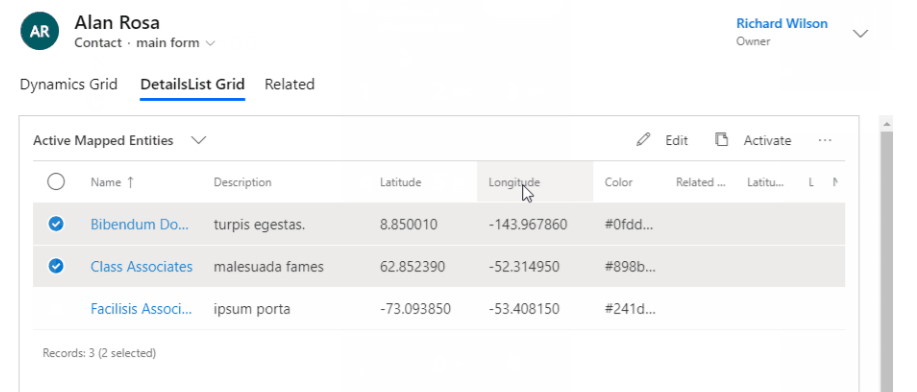Open the Related tab
917x392 pixels.
(x=289, y=84)
